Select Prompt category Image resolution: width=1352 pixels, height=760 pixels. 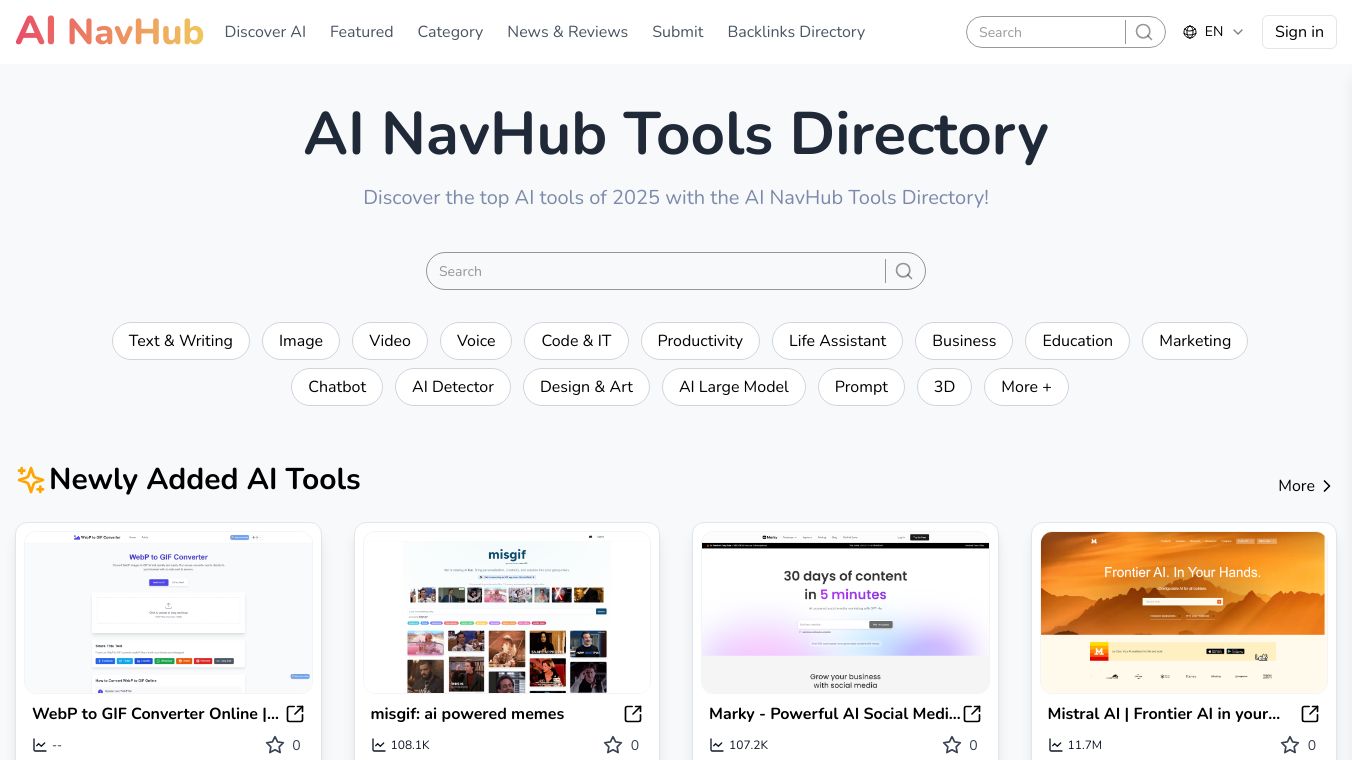(861, 387)
